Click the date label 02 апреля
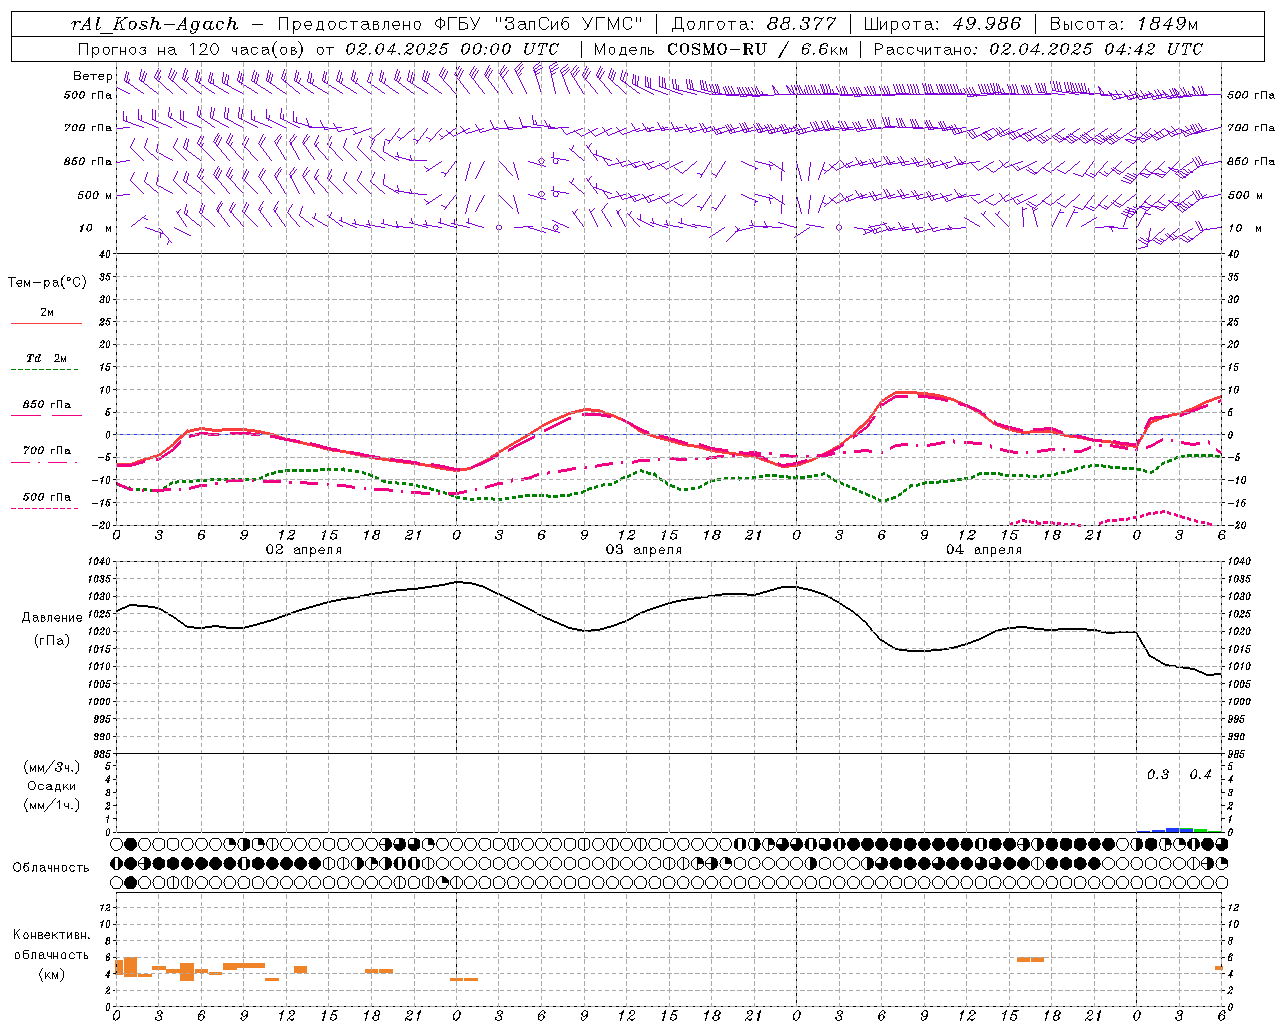 coord(303,550)
